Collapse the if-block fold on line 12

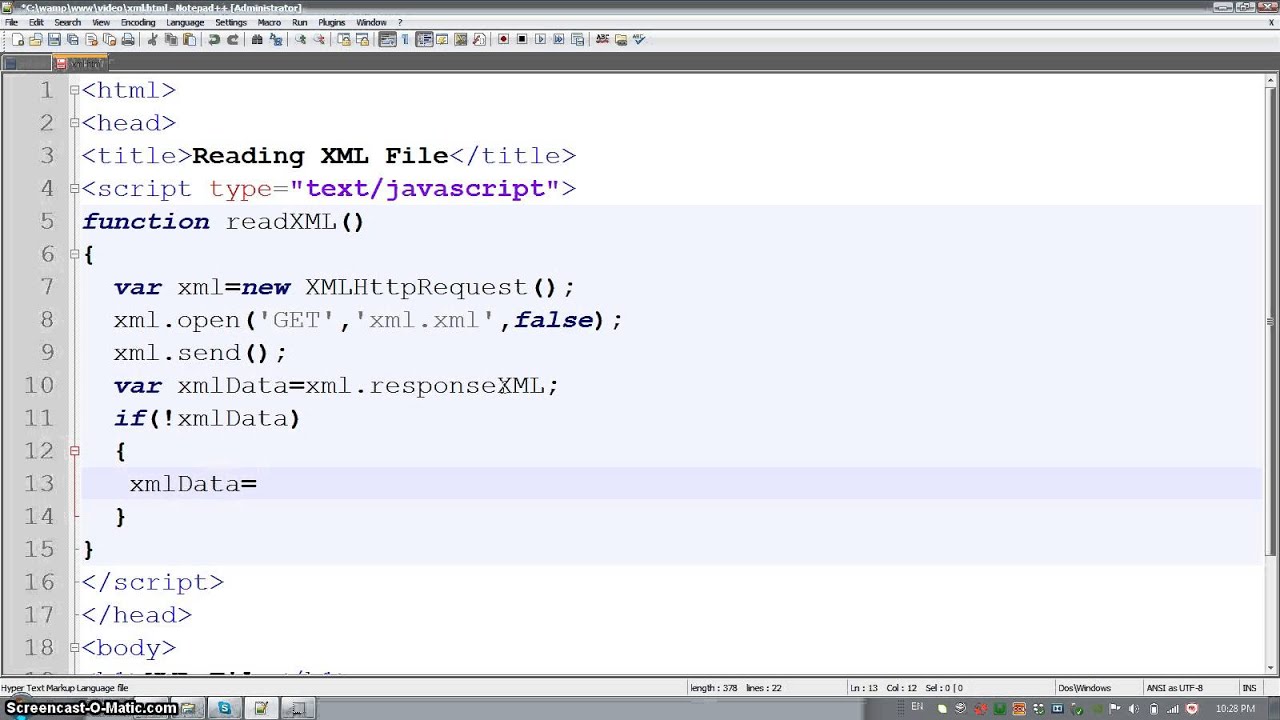pyautogui.click(x=74, y=451)
